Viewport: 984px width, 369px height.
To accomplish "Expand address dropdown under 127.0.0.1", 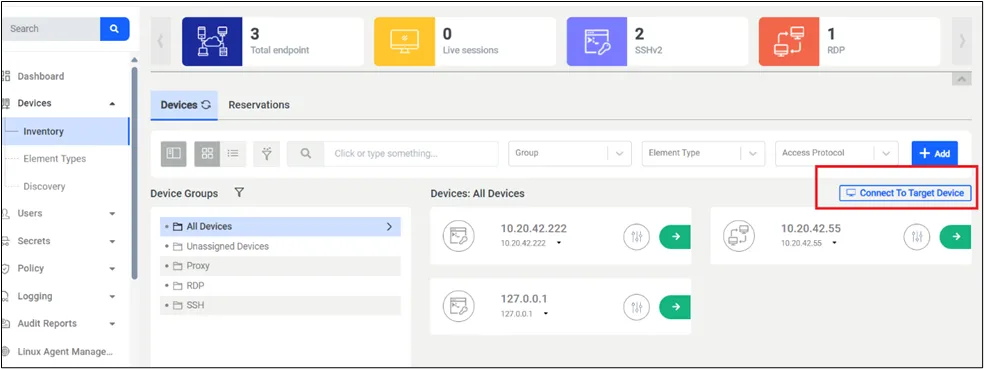I will point(545,314).
